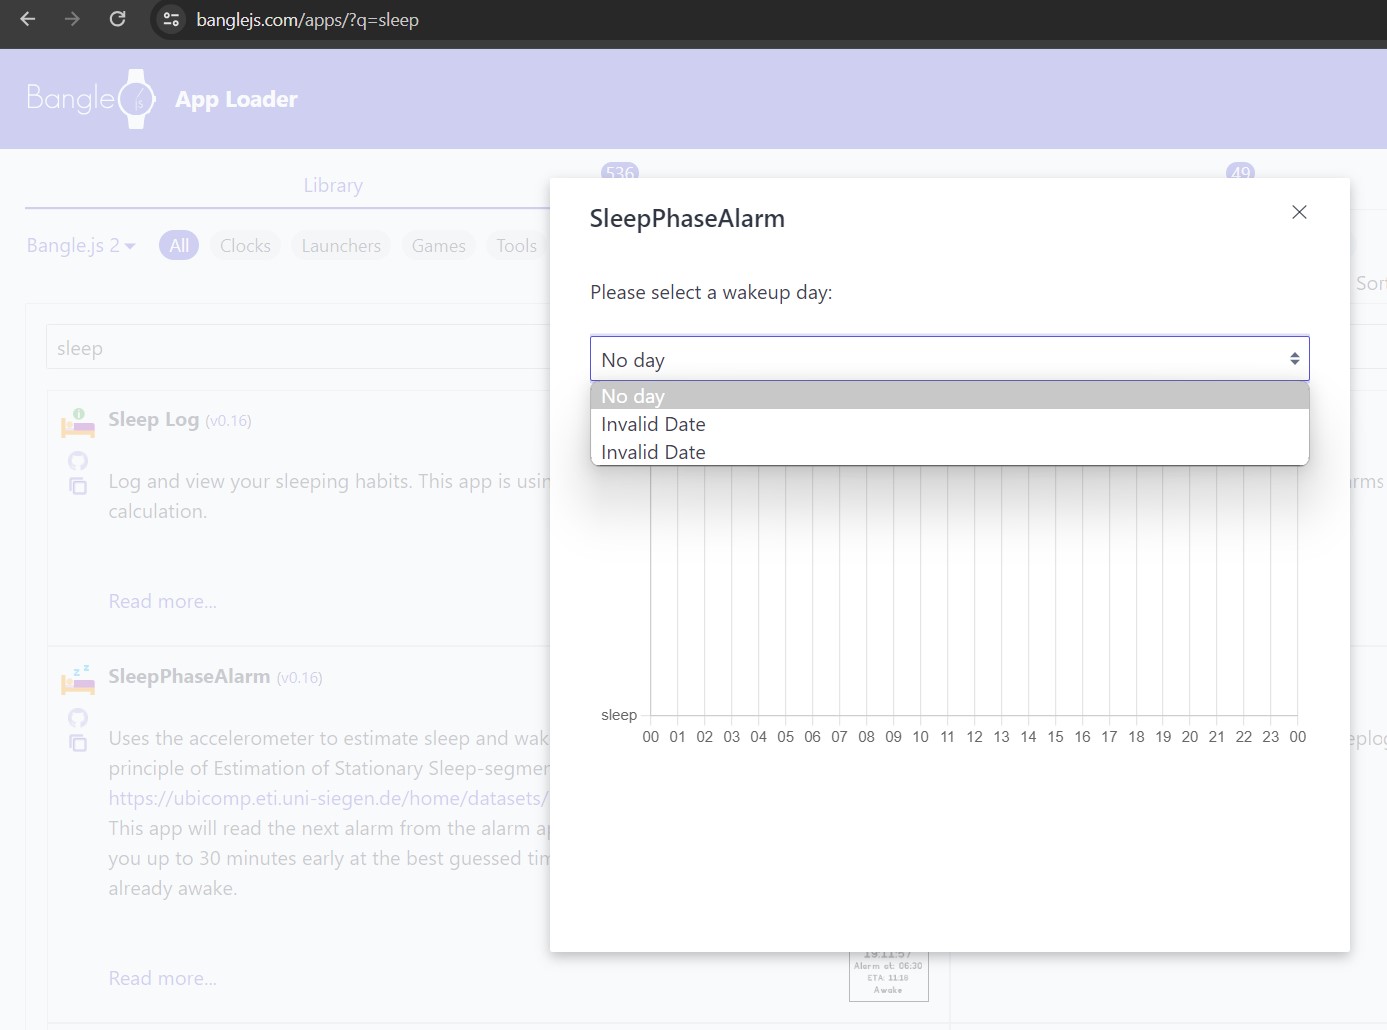The width and height of the screenshot is (1387, 1030).
Task: Choose 'No day' option in list
Action: coord(949,396)
